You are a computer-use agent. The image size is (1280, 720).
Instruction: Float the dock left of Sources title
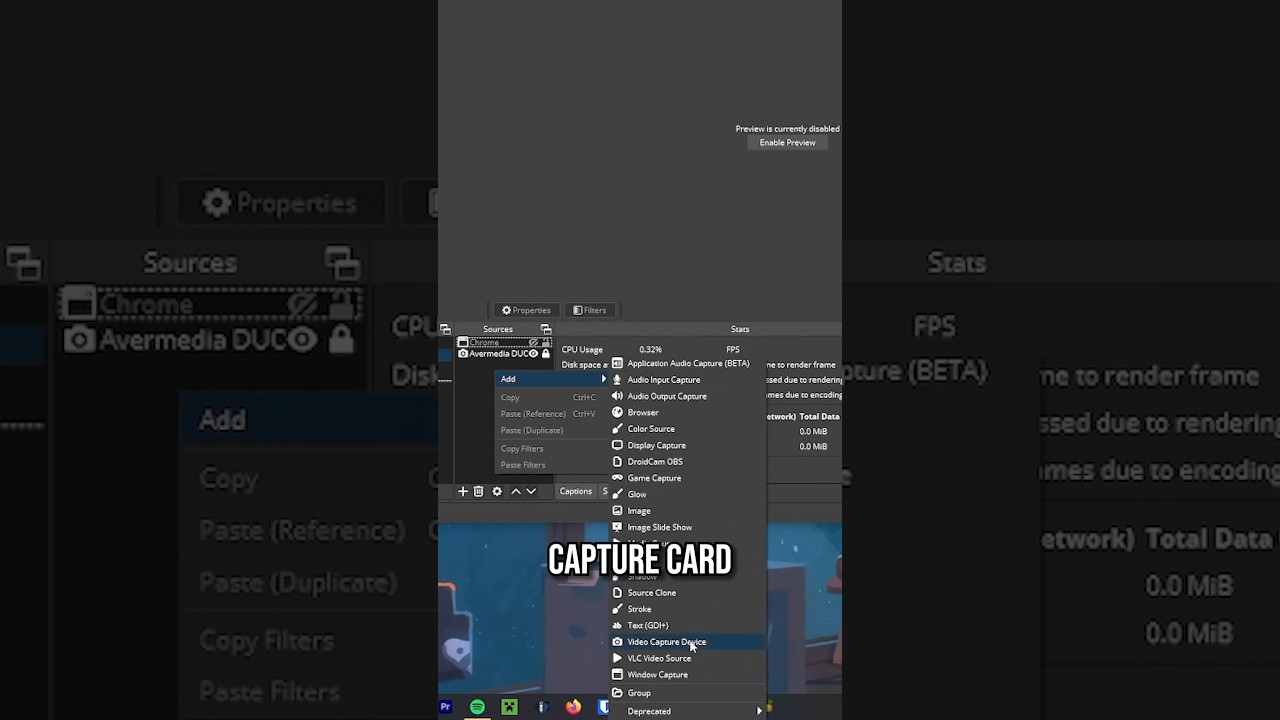coord(445,329)
